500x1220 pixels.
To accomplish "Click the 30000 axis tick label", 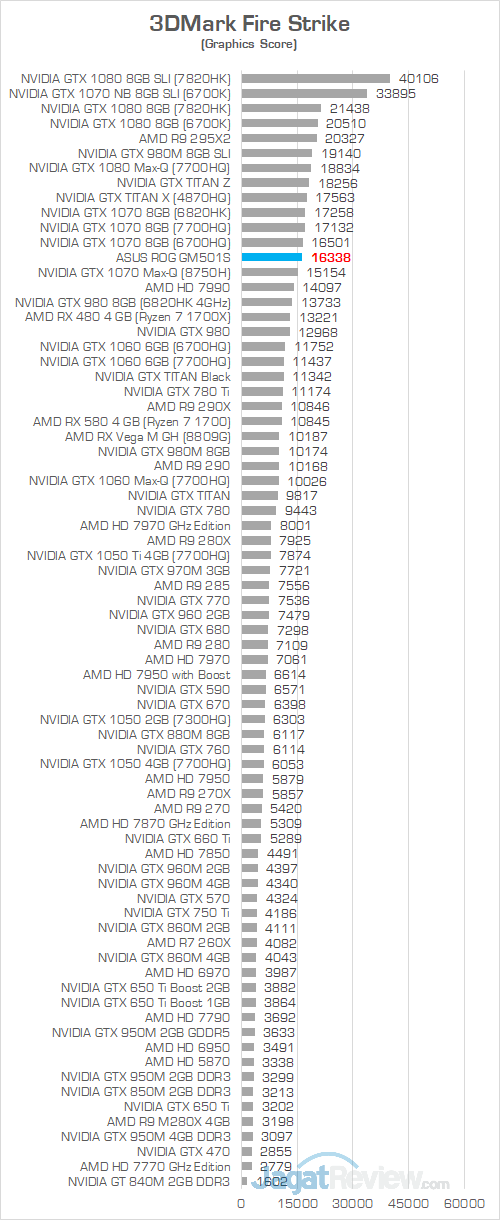I will point(353,1203).
